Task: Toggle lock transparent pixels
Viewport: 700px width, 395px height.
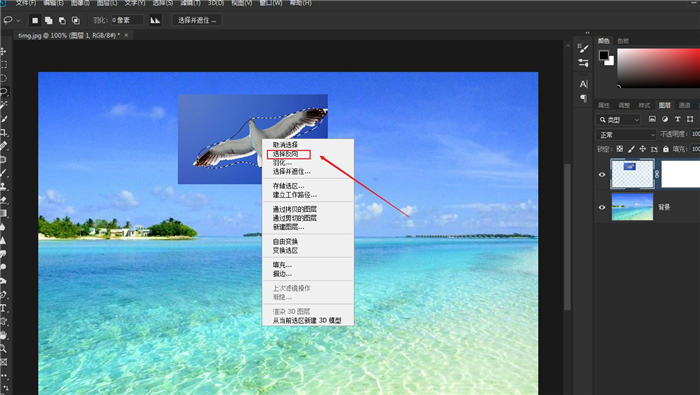Action: pyautogui.click(x=620, y=149)
